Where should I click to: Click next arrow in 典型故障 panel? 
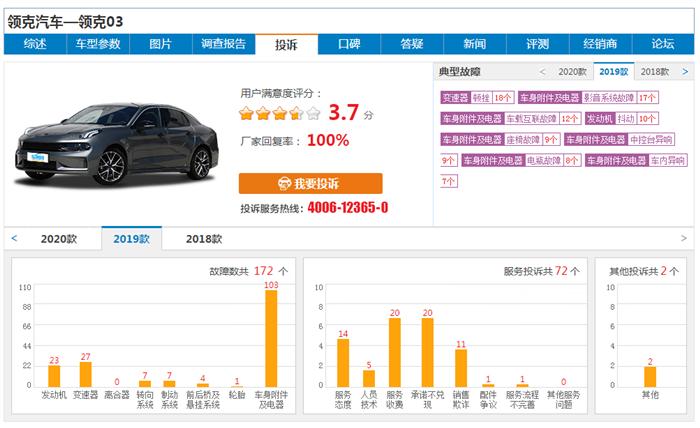coord(685,72)
